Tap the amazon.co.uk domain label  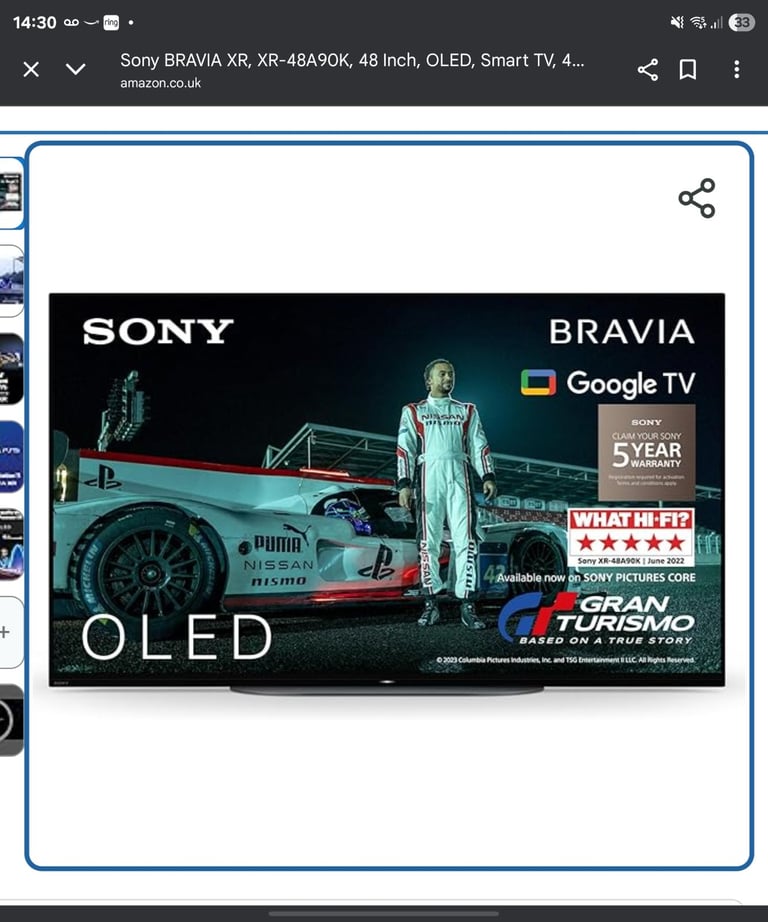161,83
